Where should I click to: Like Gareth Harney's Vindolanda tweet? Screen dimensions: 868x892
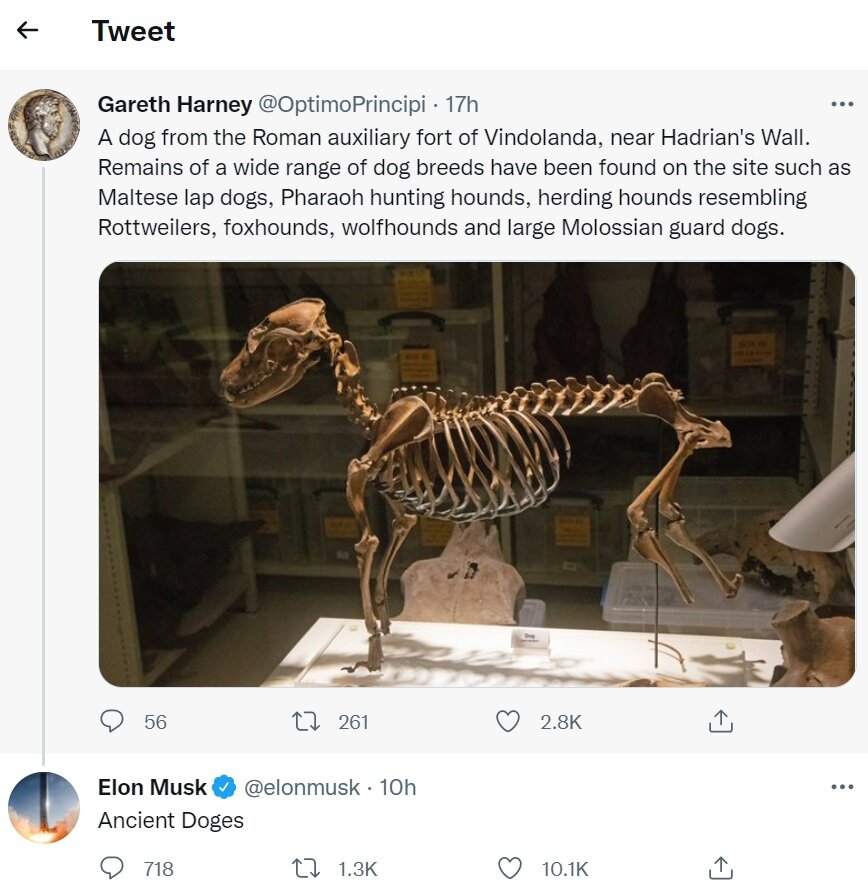[509, 721]
